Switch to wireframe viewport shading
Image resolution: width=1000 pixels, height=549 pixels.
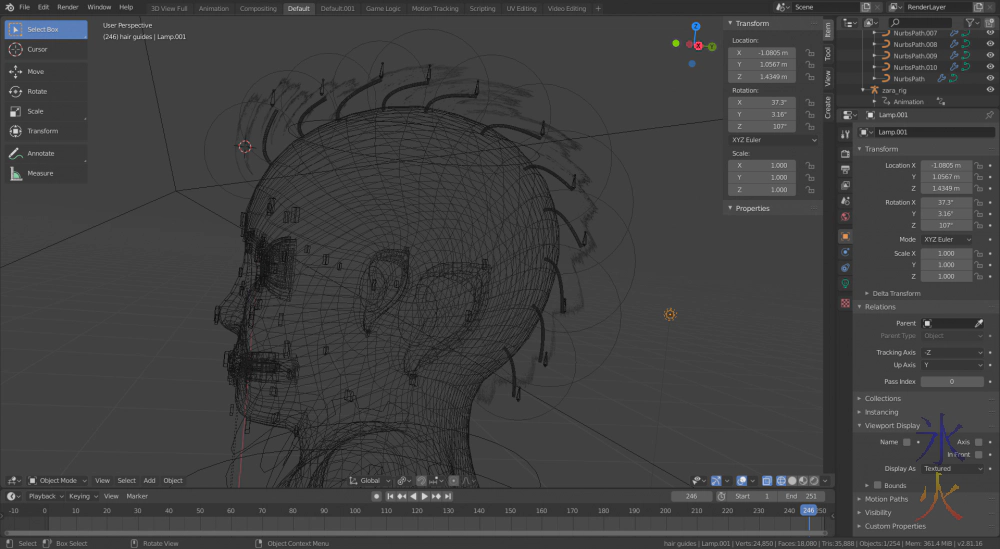click(781, 481)
